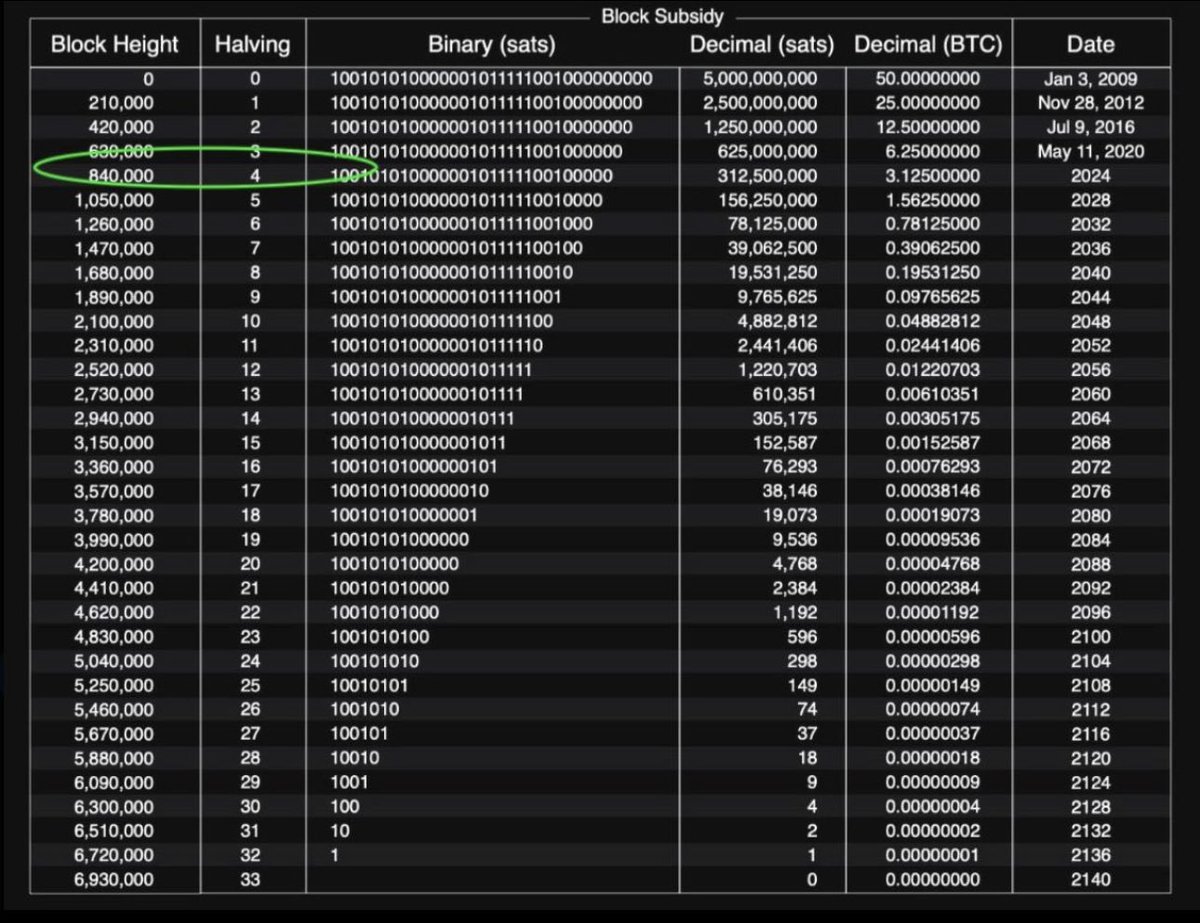Select block height 3,360,000 cell

(x=114, y=467)
